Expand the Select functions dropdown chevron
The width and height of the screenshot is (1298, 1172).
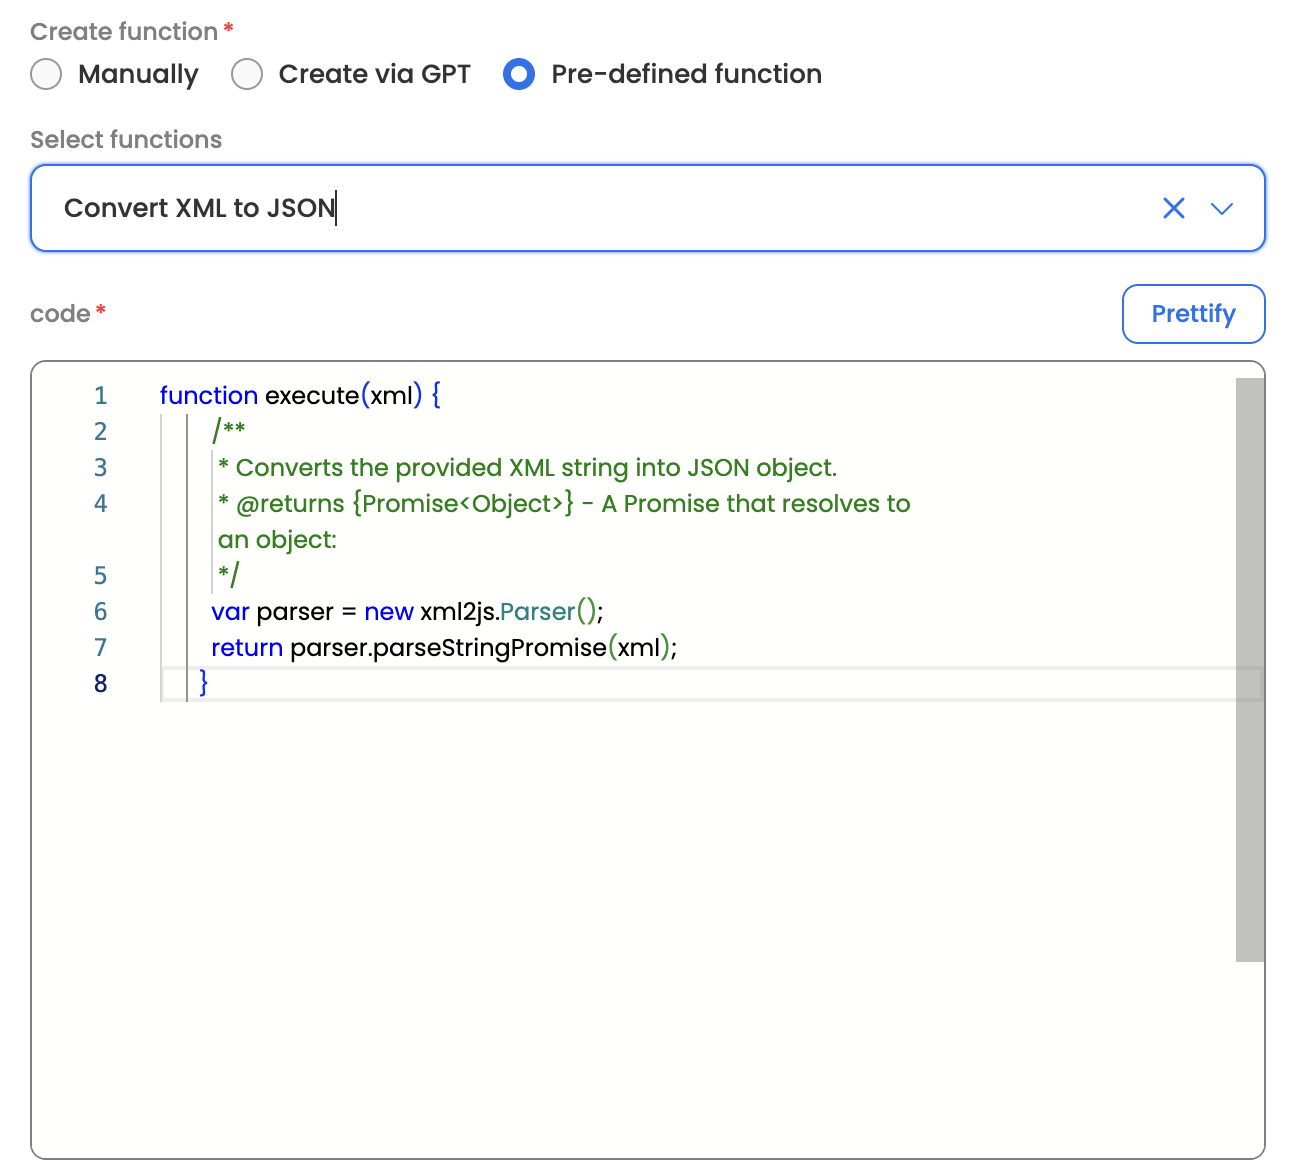[1221, 208]
